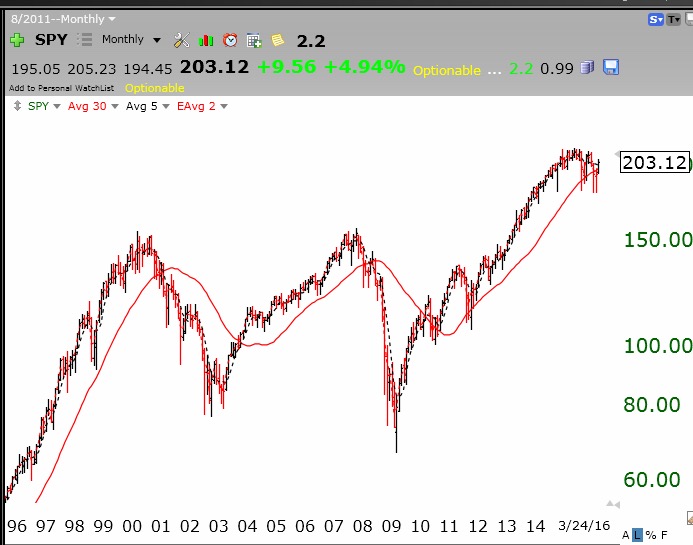Click the gray zoom arrows above date
Image resolution: width=693 pixels, height=545 pixels.
(613, 504)
